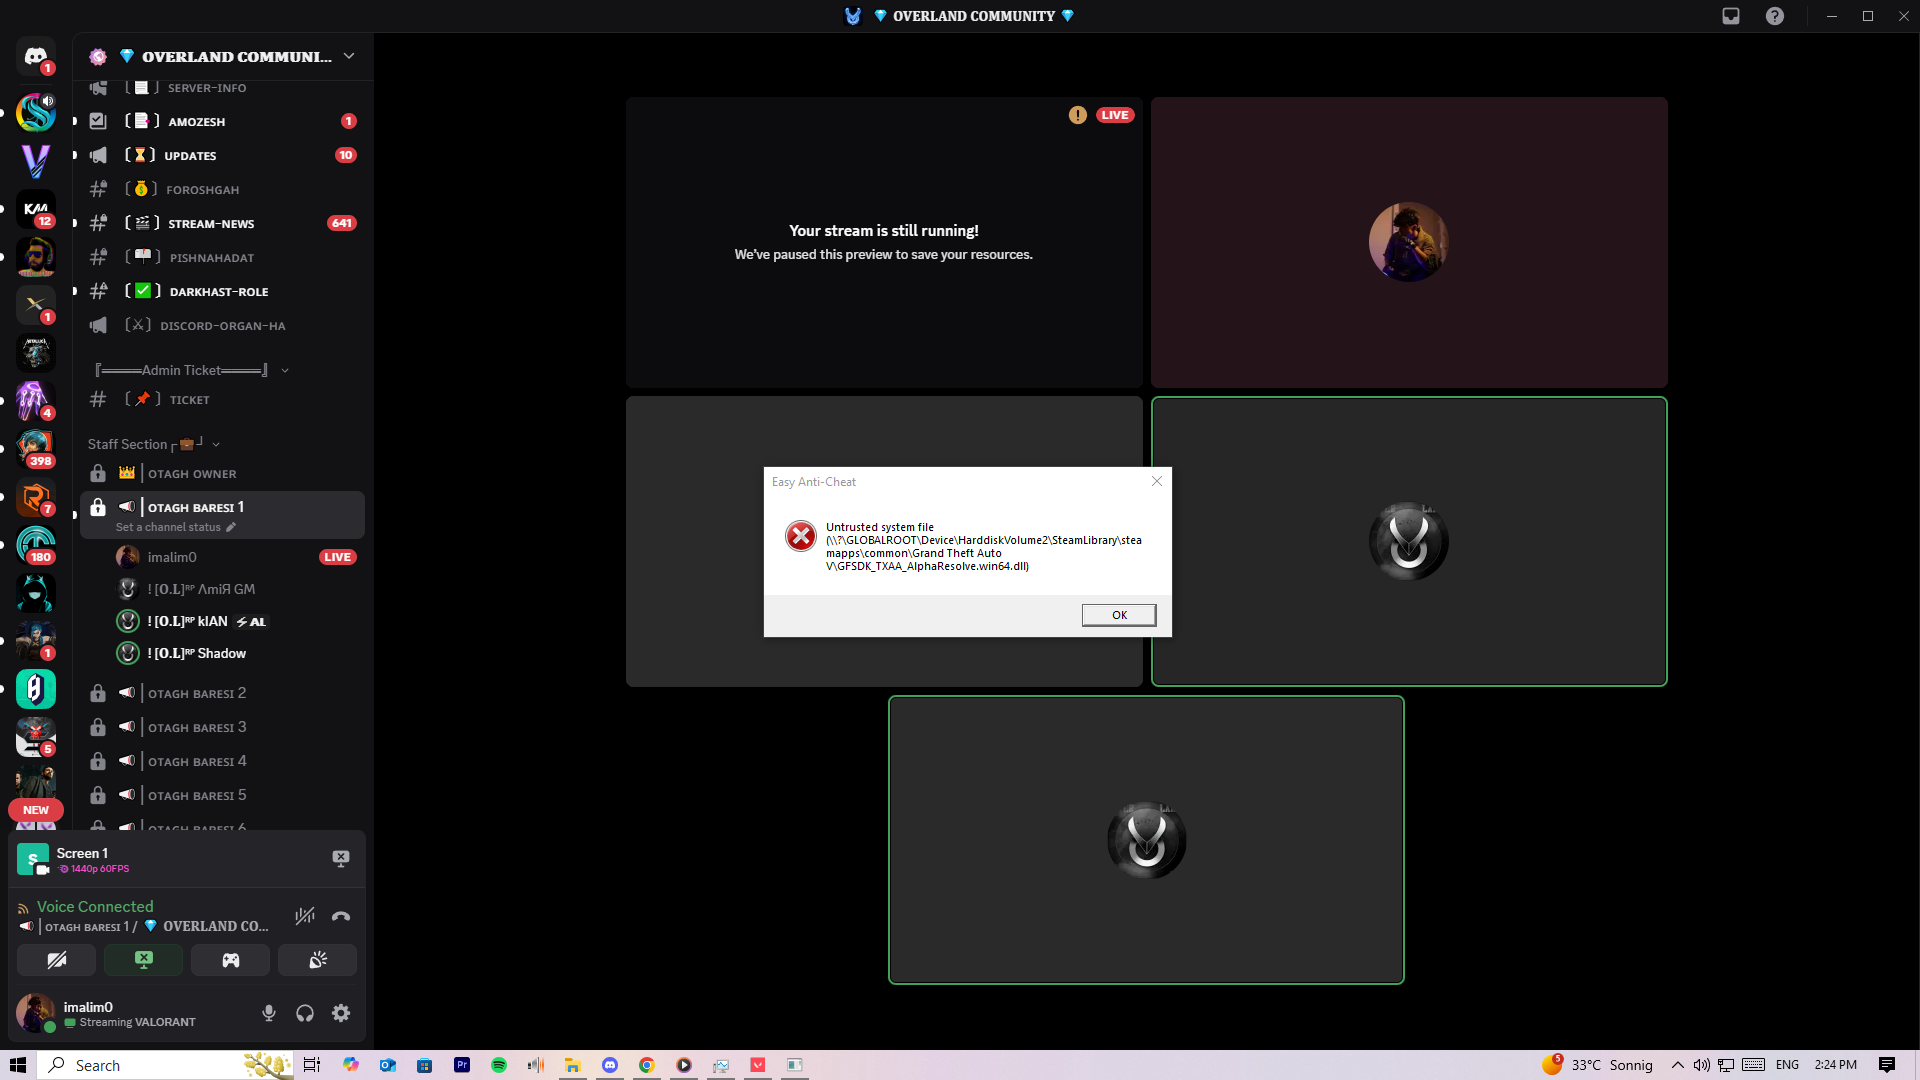The image size is (1920, 1080).
Task: Select user Shadow in voice channel
Action: (236, 653)
